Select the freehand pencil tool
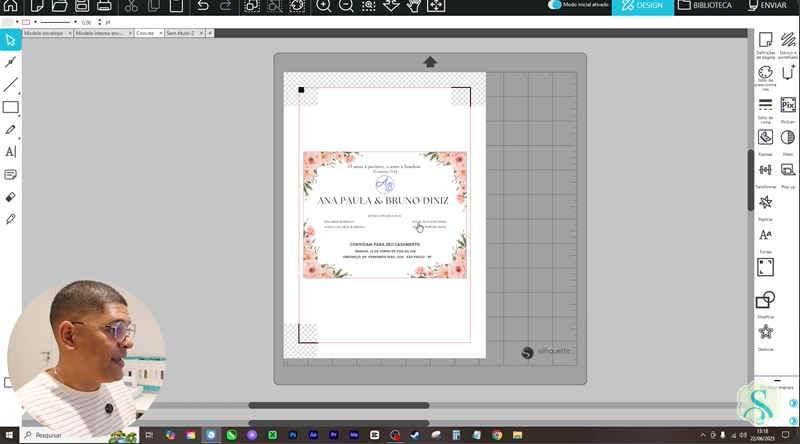 (x=11, y=130)
